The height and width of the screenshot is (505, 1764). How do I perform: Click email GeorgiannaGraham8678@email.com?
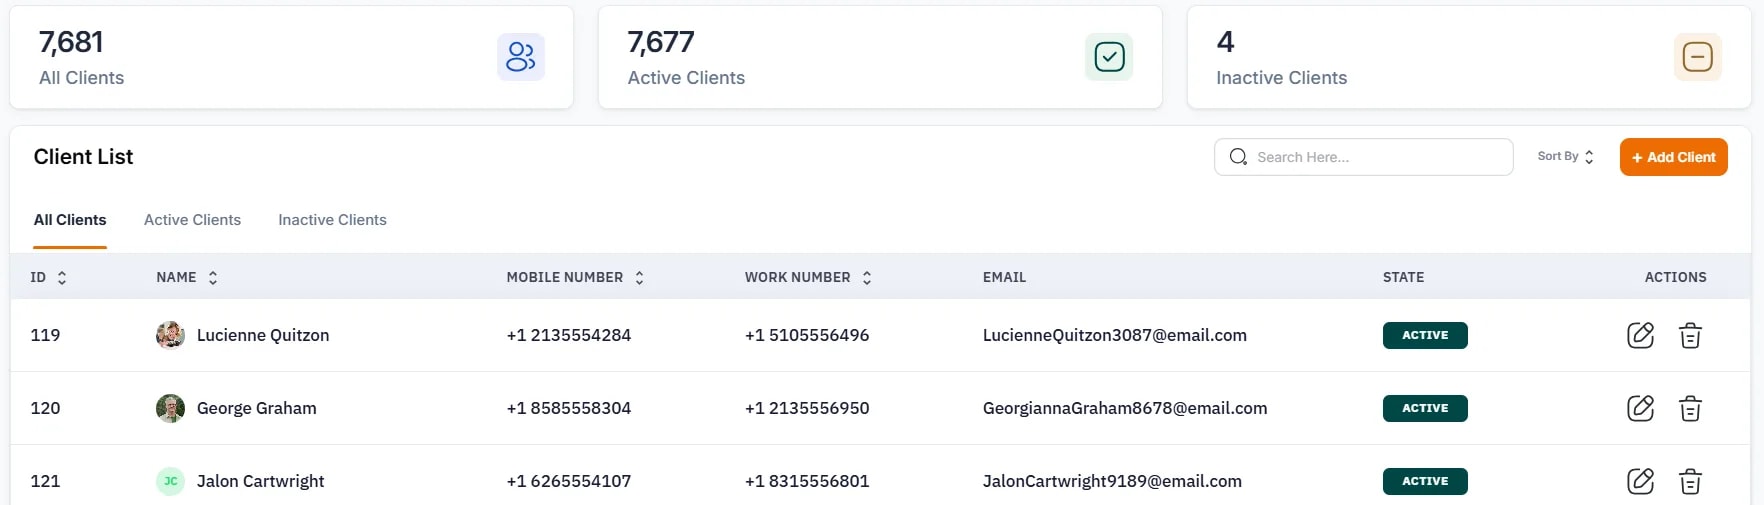(x=1125, y=408)
